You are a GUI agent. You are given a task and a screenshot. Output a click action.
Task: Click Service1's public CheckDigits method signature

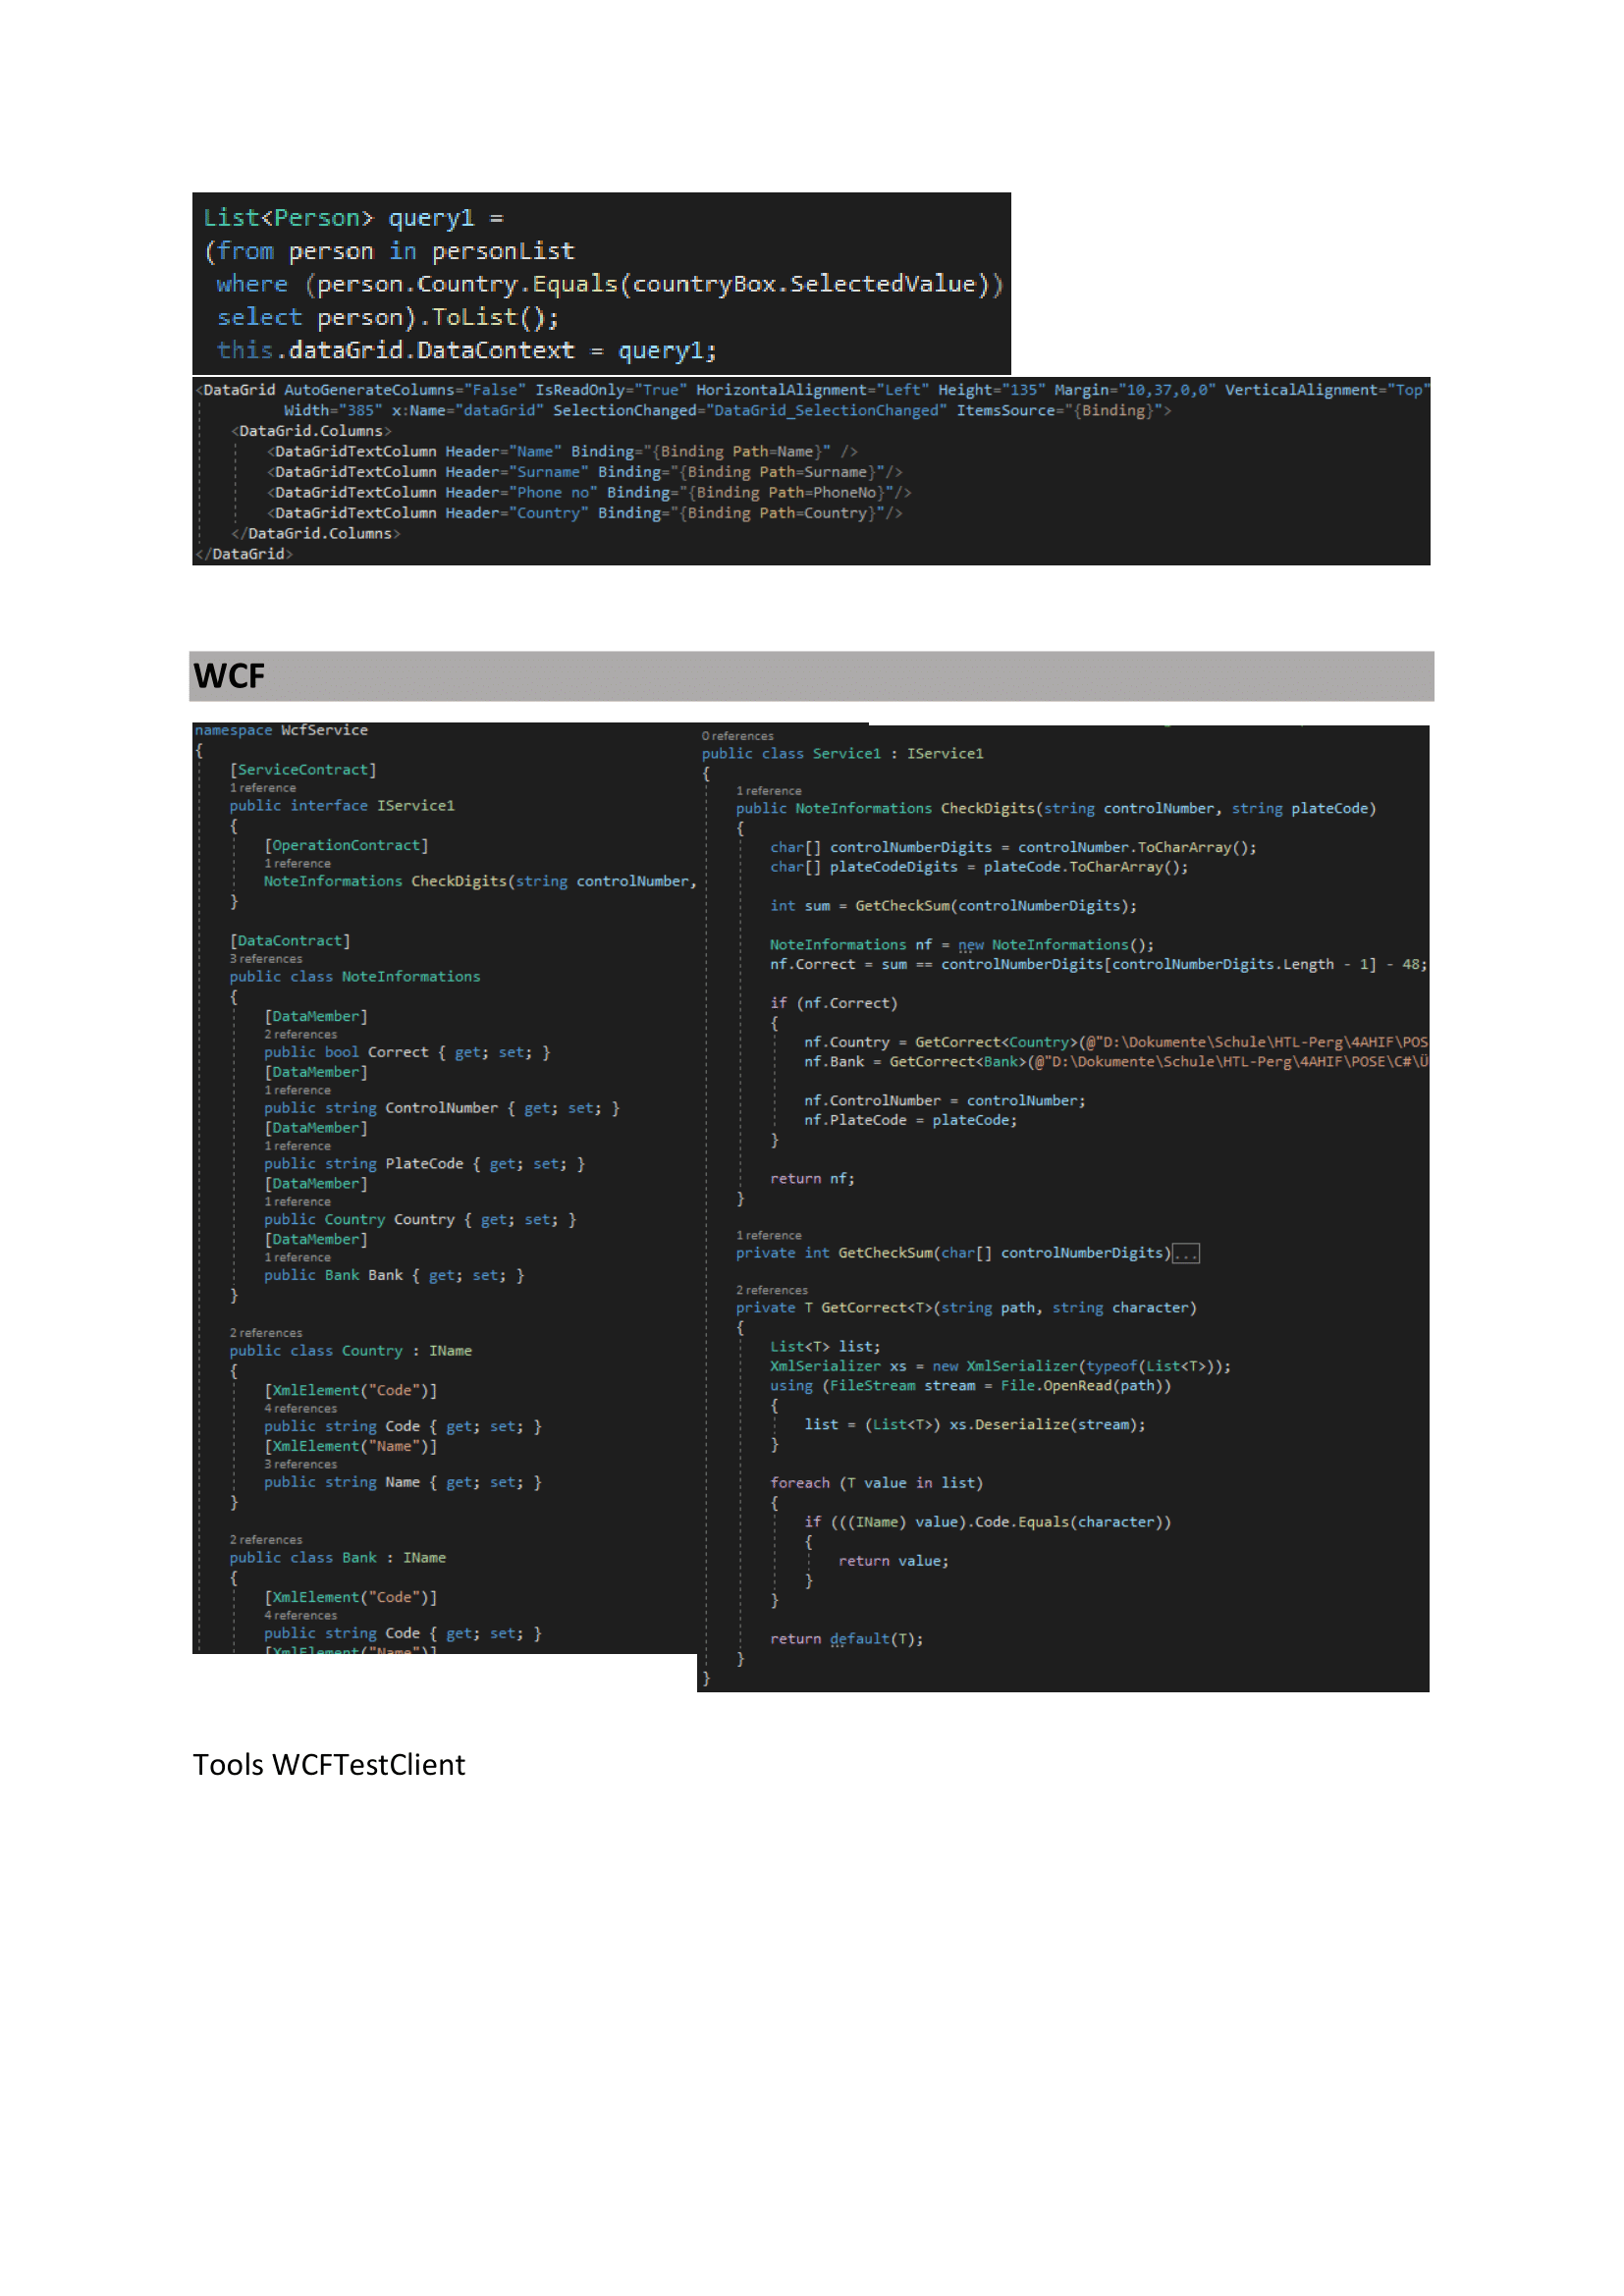pyautogui.click(x=1056, y=808)
